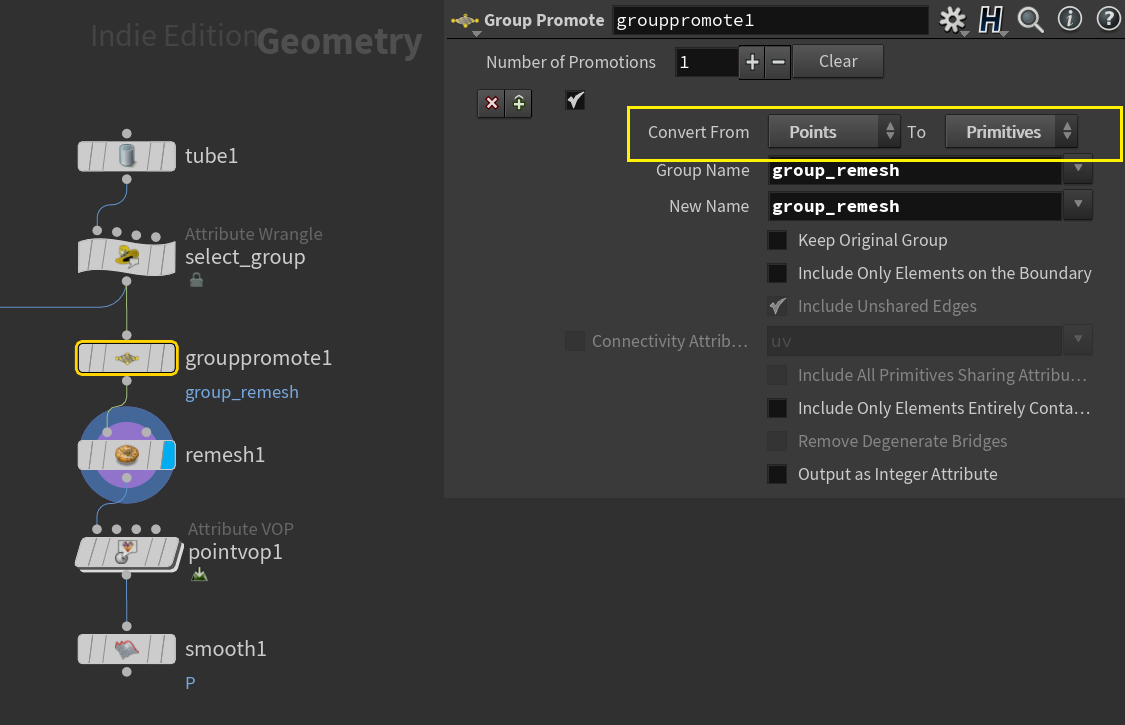Open the node info icon
This screenshot has height=725, width=1125.
1070,19
